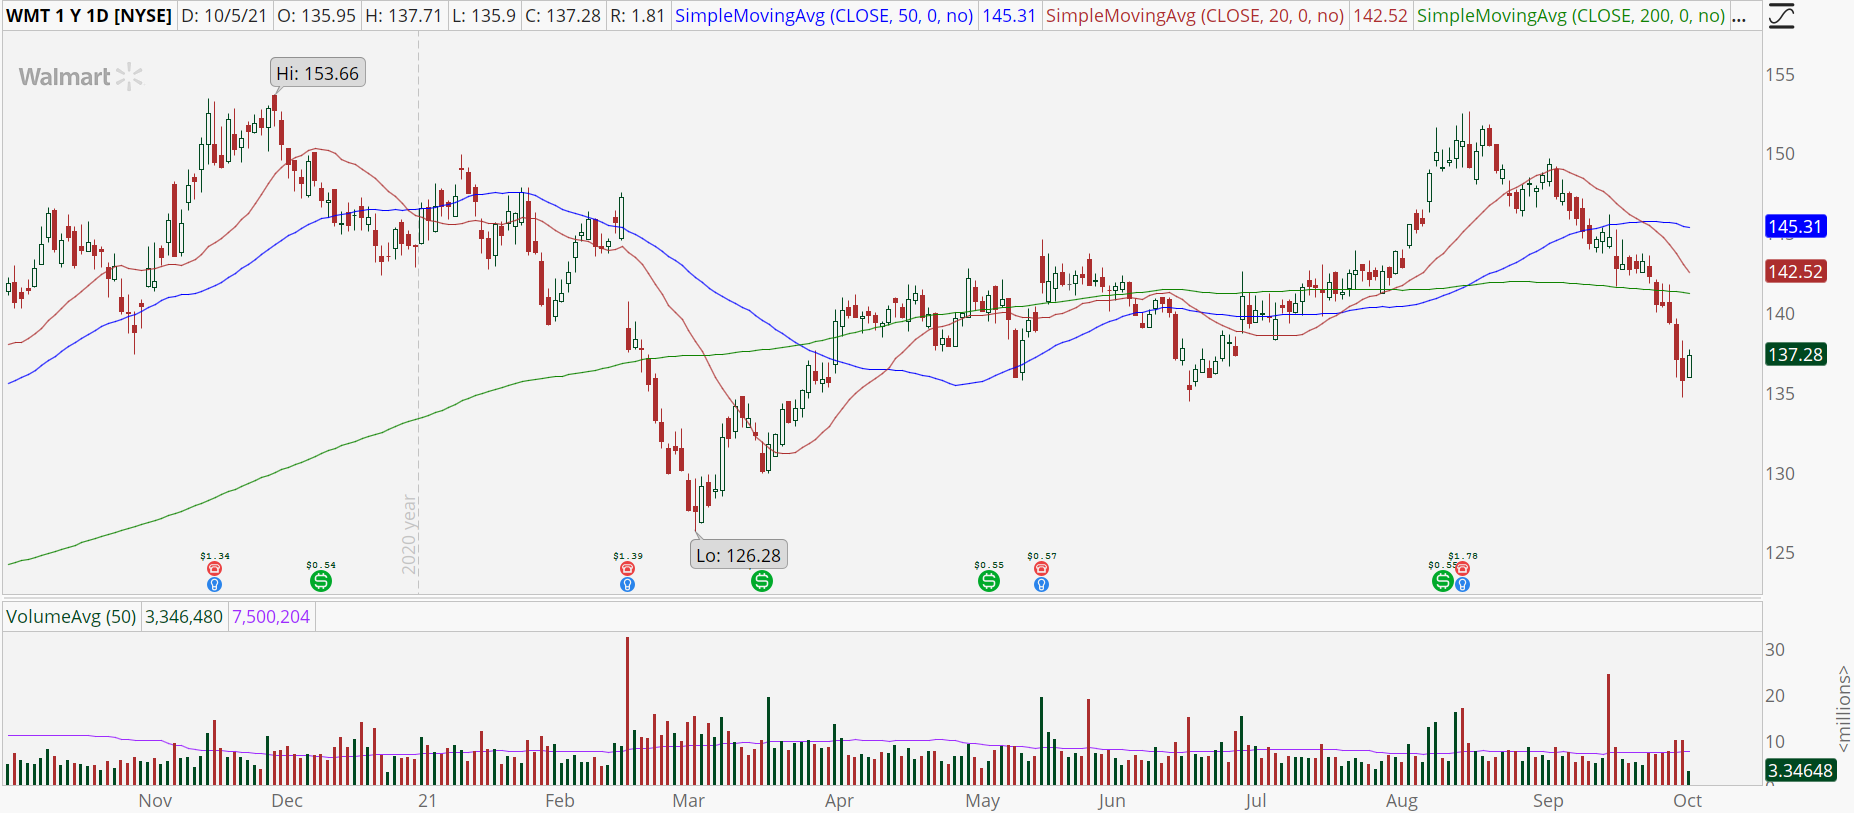Click the low price L: 135.9

485,16
